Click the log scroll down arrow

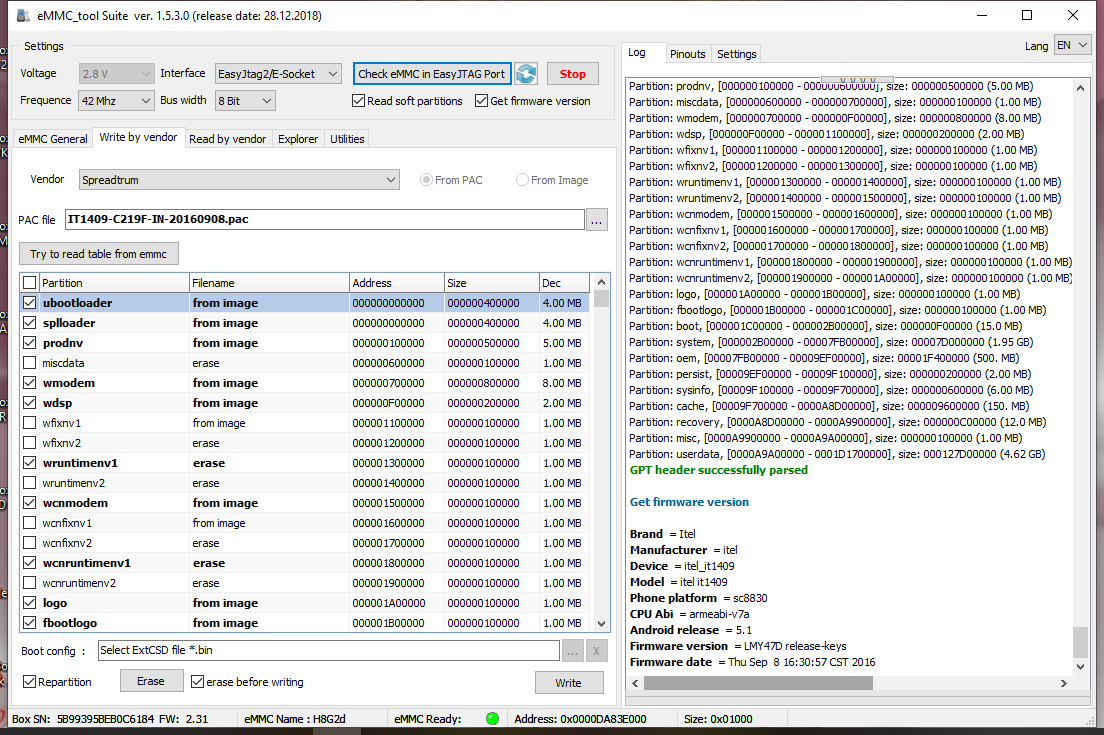(1080, 667)
